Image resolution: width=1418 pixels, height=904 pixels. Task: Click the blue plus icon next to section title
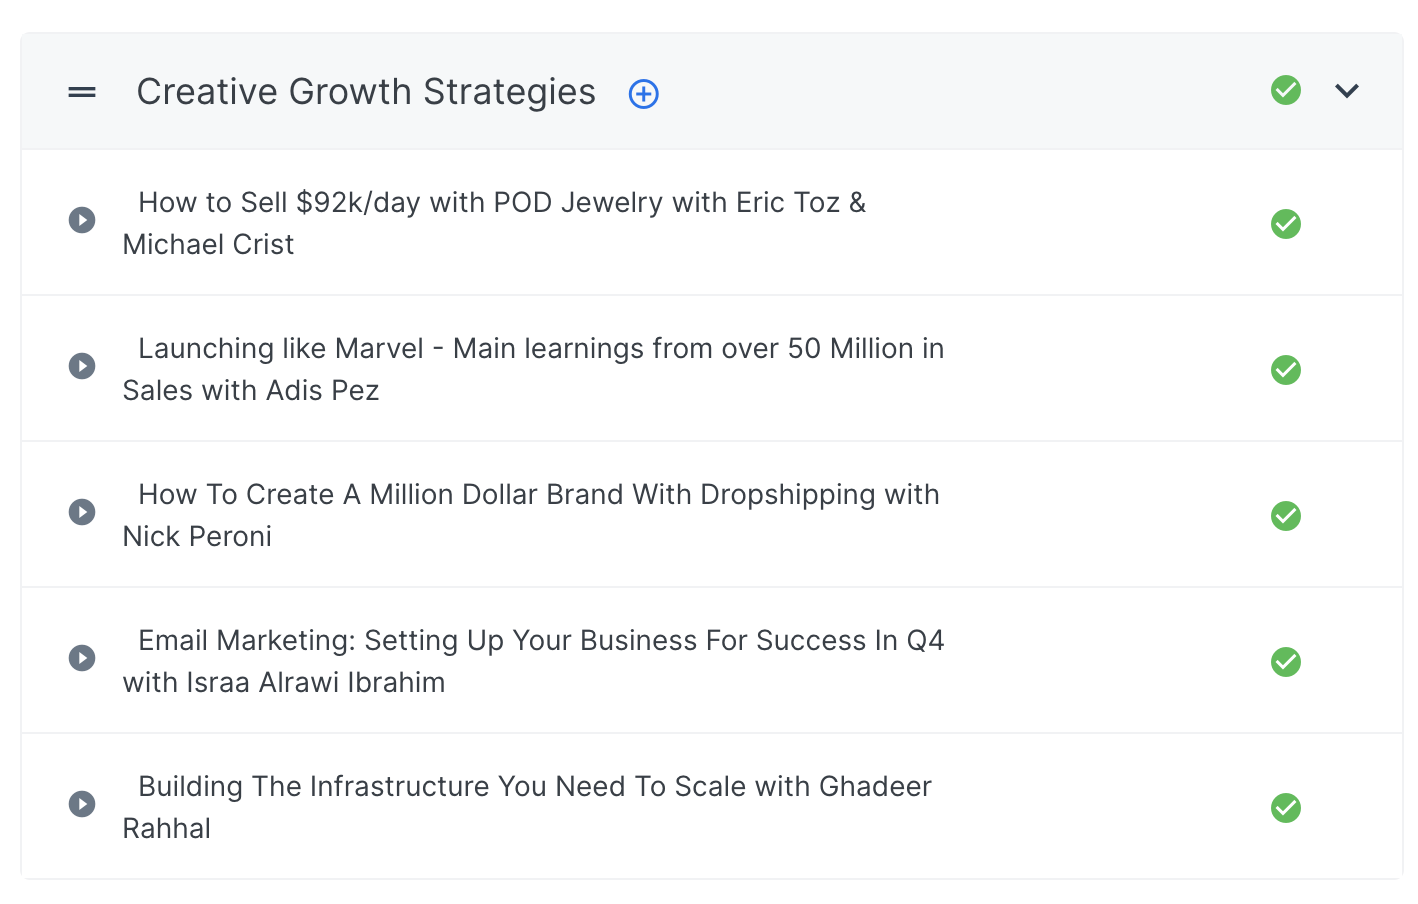(643, 94)
